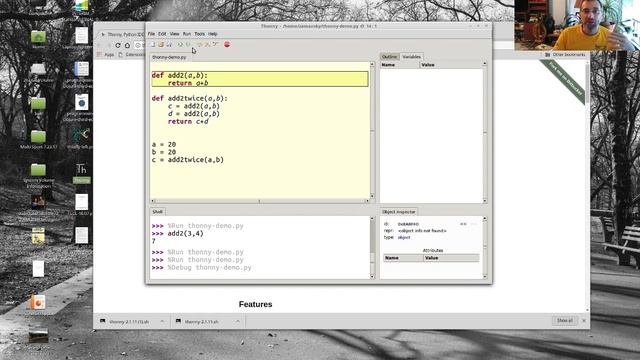Expand options for thonny 2.1.11 (1).sh download

tap(162, 321)
